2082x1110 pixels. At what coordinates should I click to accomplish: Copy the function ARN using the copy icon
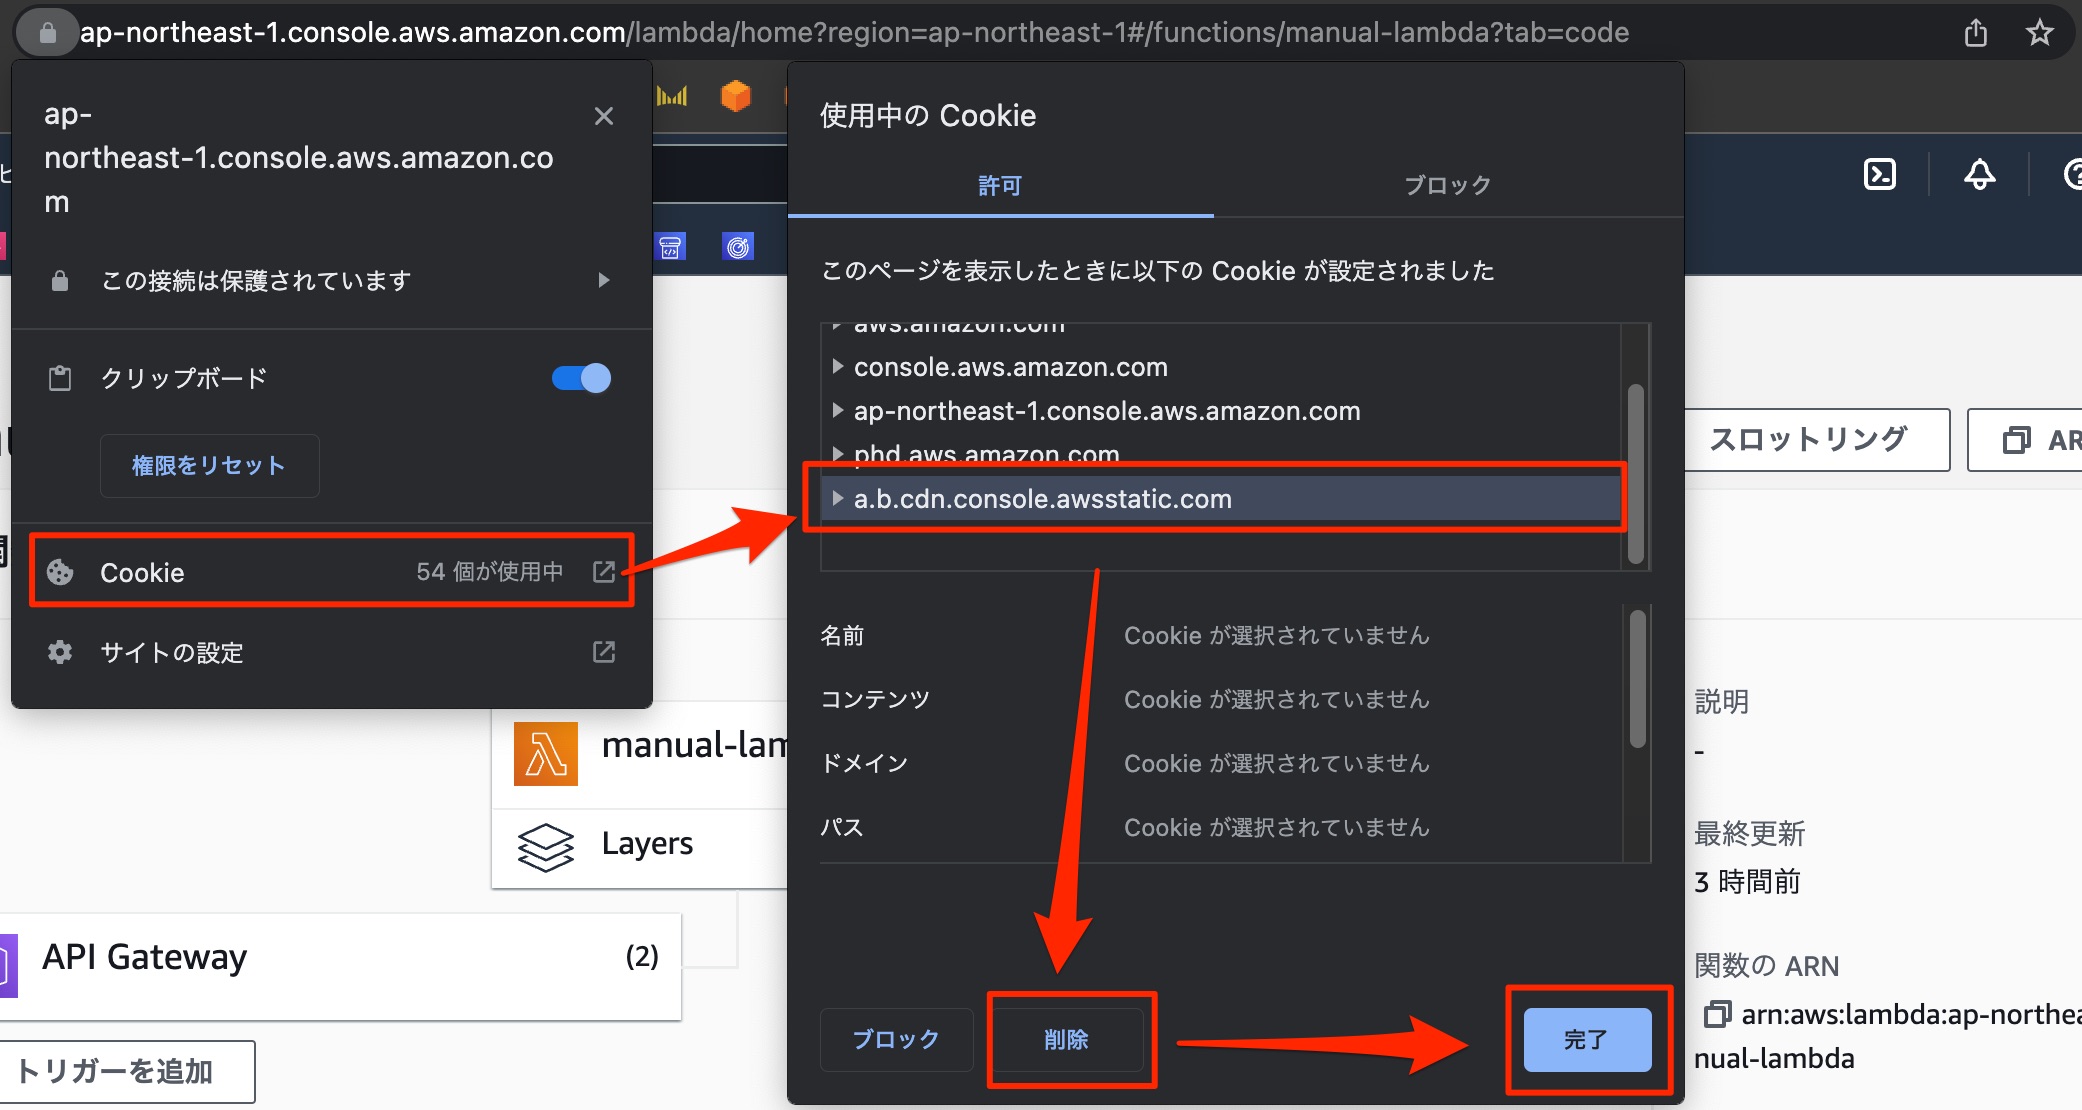1719,1014
